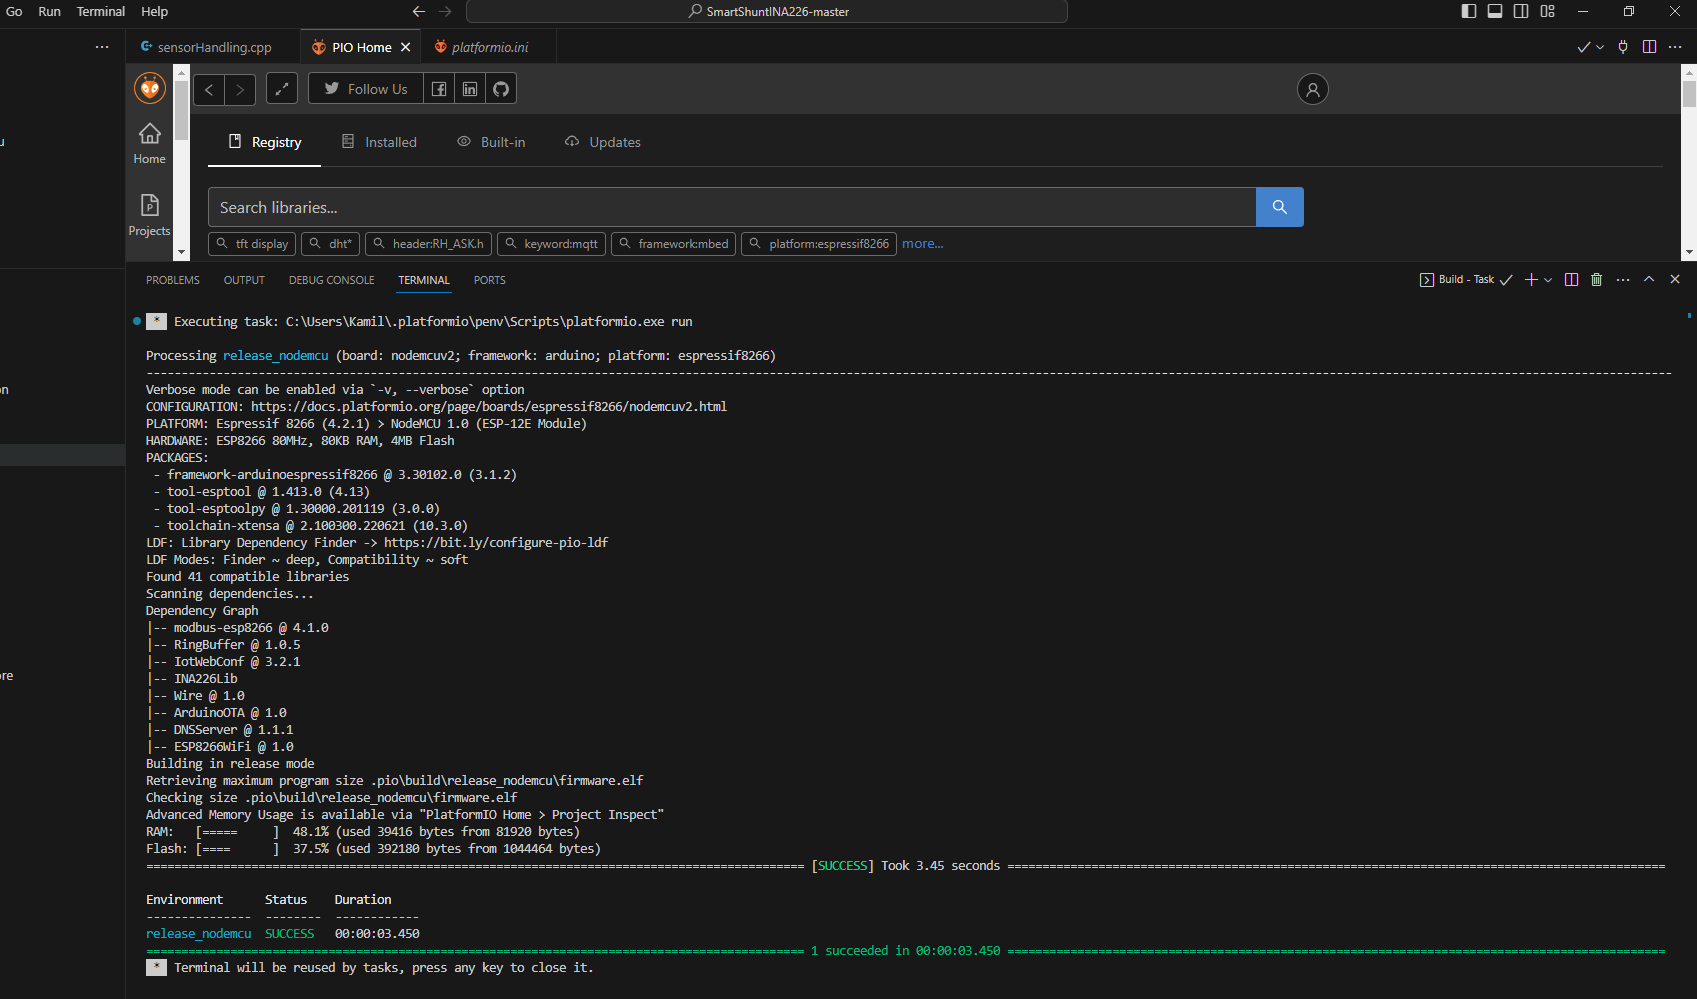1697x999 pixels.
Task: Toggle the bottom panel visibility
Action: (x=1495, y=11)
